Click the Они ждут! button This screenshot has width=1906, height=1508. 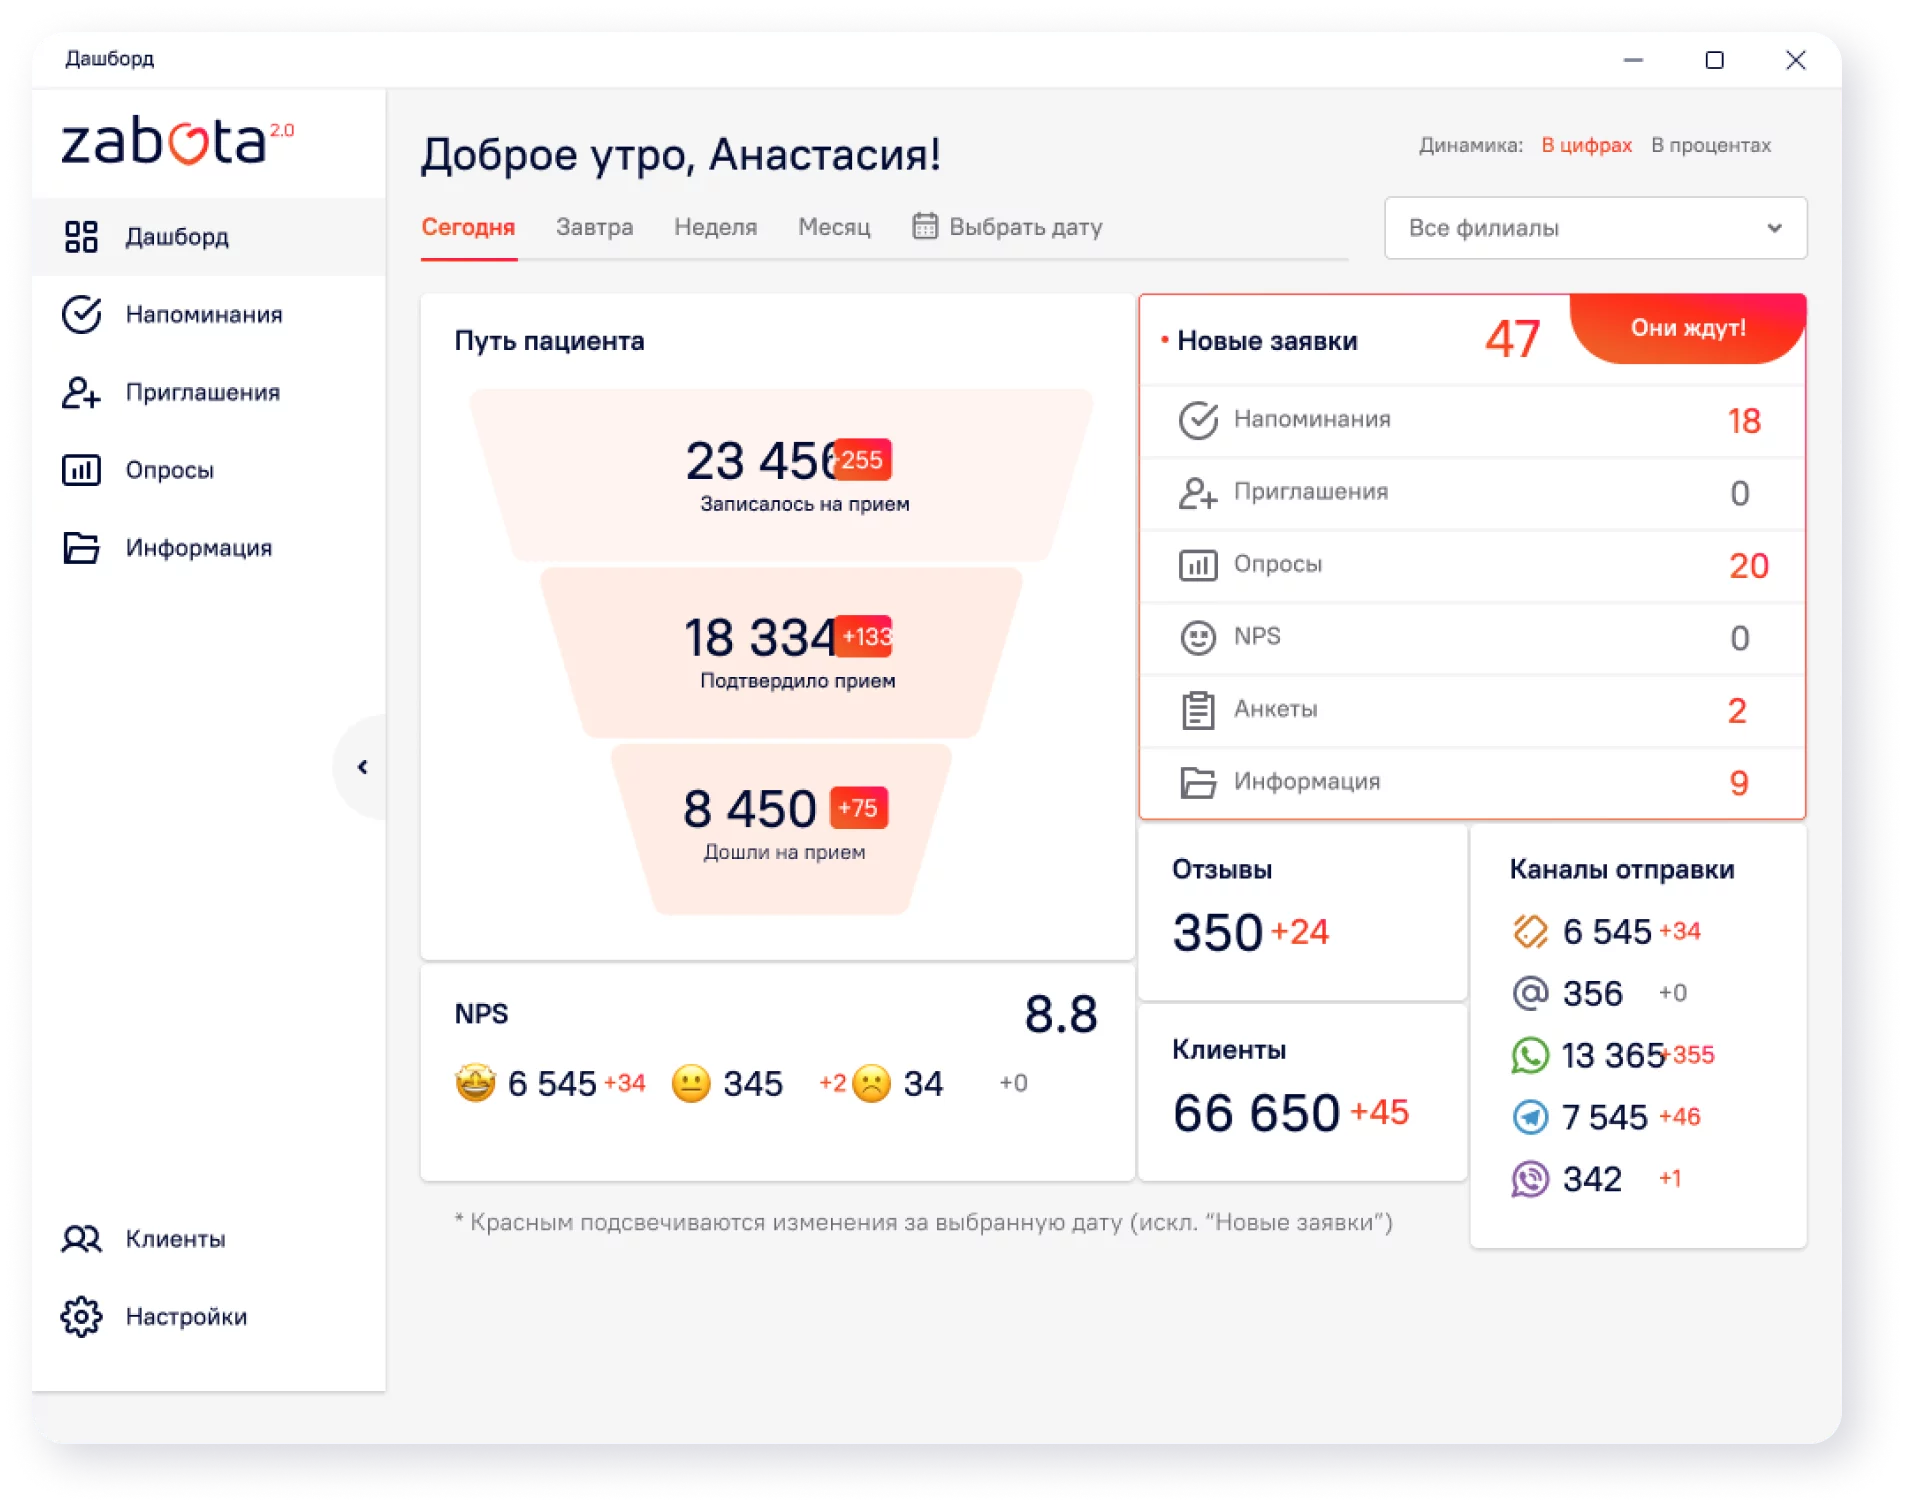pyautogui.click(x=1688, y=328)
